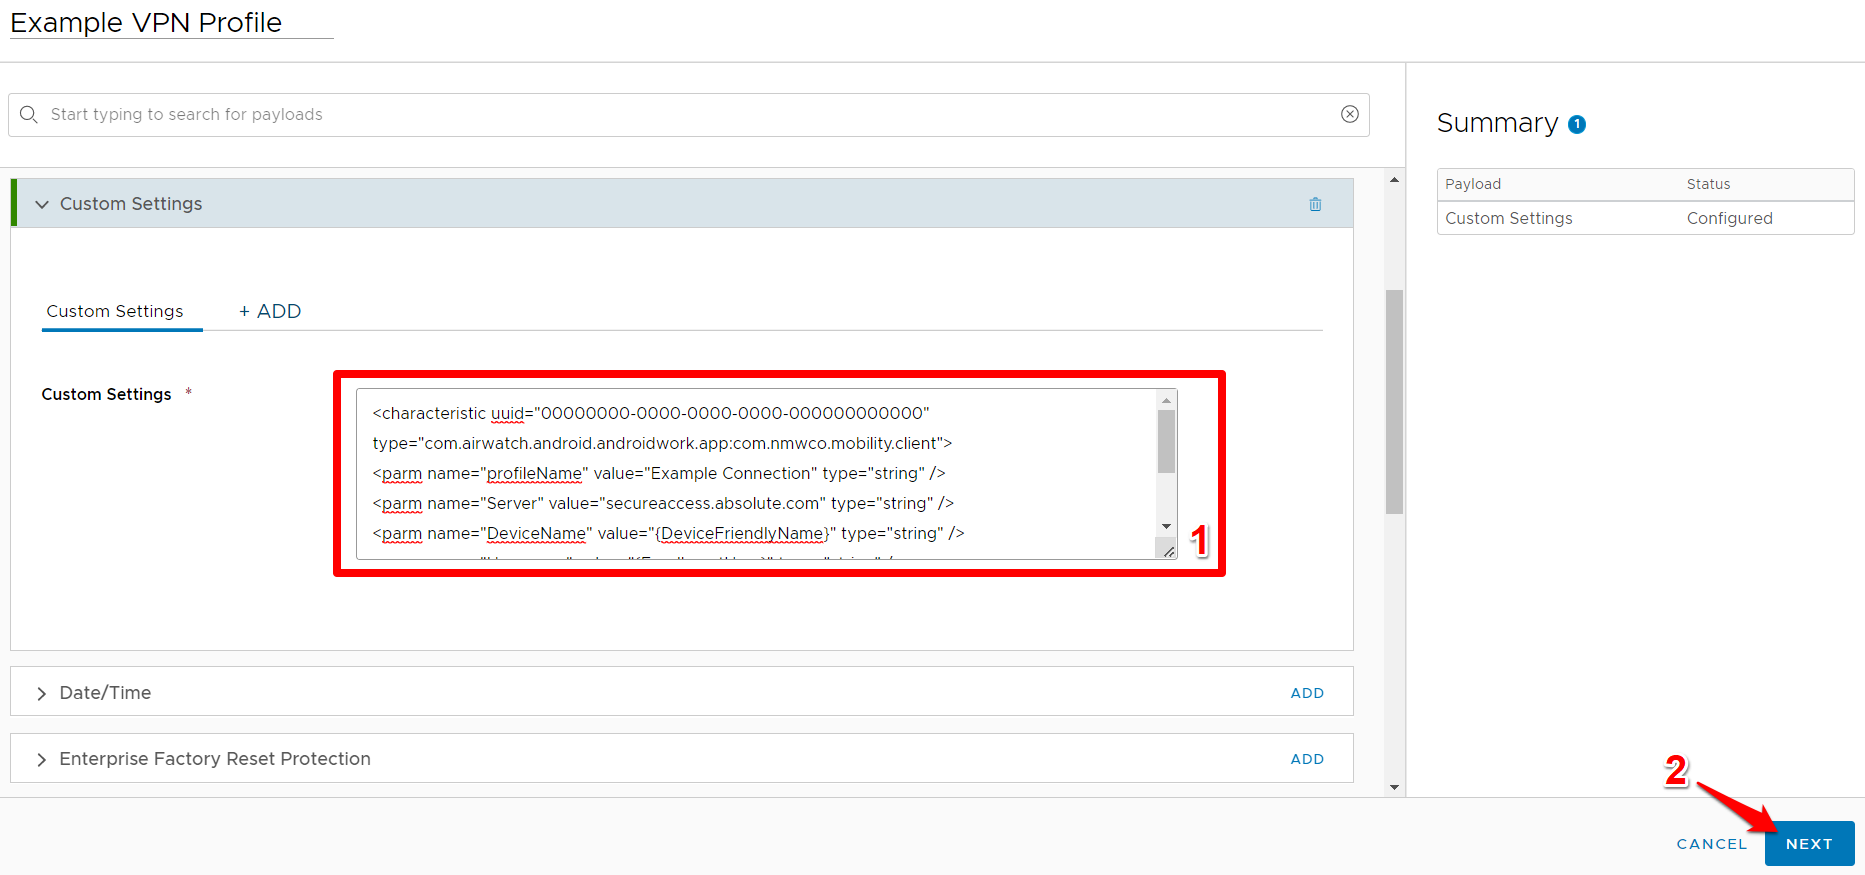Click the payload list scroll up arrow
1865x875 pixels.
(1394, 180)
